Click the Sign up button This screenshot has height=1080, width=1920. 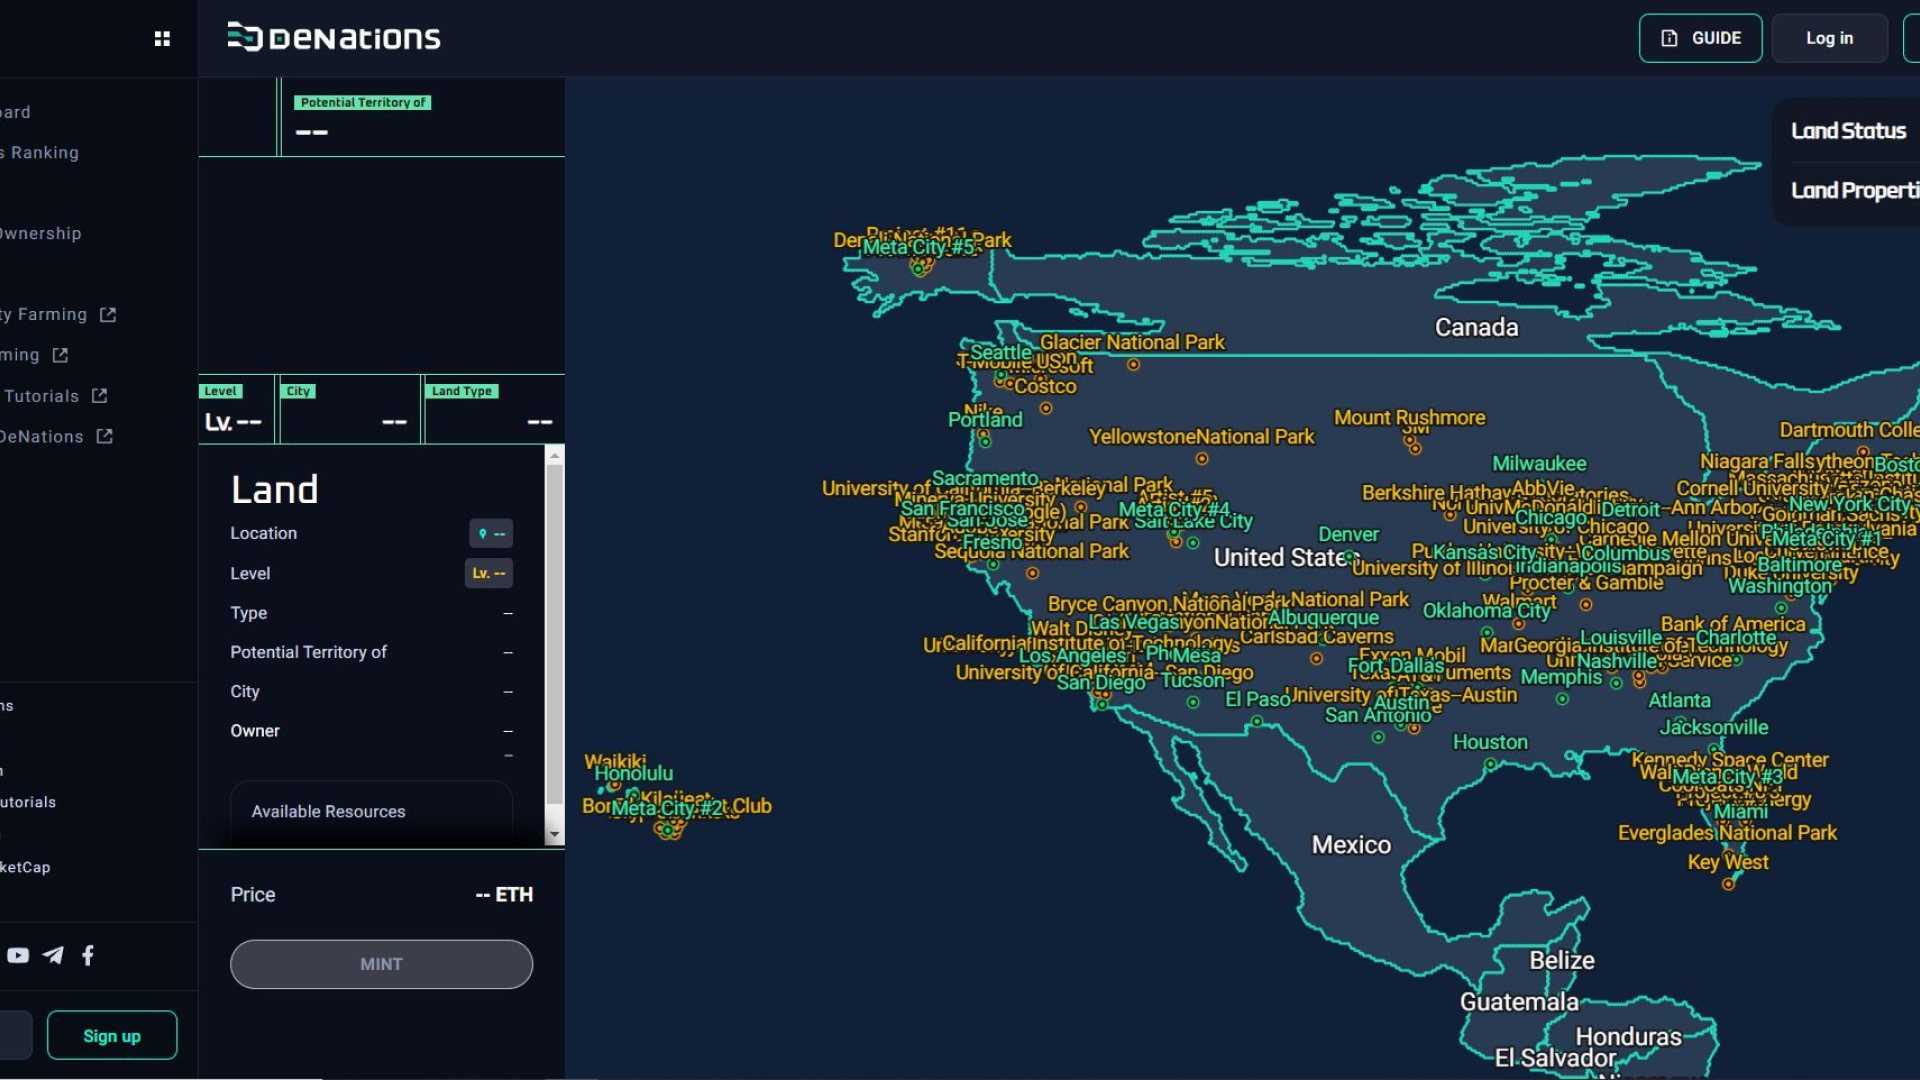(112, 1035)
